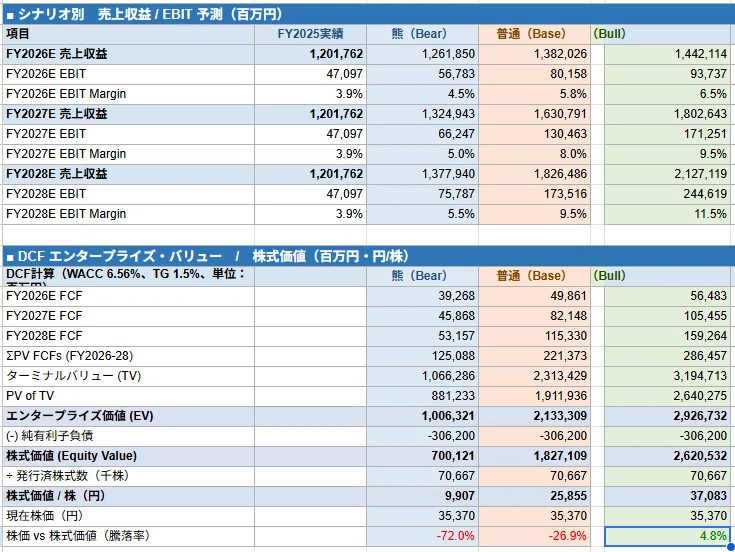Select the ΣPV FCFs (FY2026-28) label
Viewport: 735px width, 552px height.
coord(70,356)
